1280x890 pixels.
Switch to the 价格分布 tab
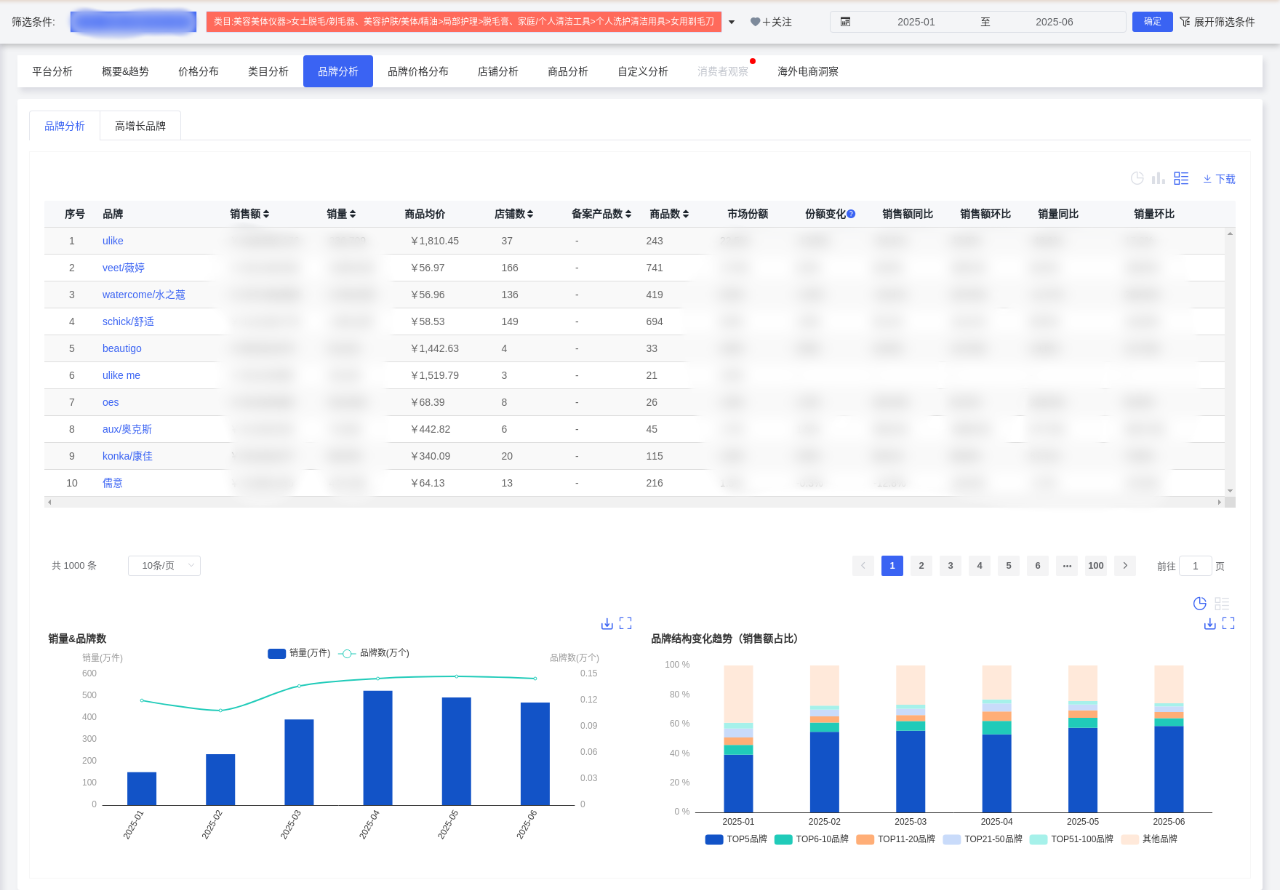point(198,71)
